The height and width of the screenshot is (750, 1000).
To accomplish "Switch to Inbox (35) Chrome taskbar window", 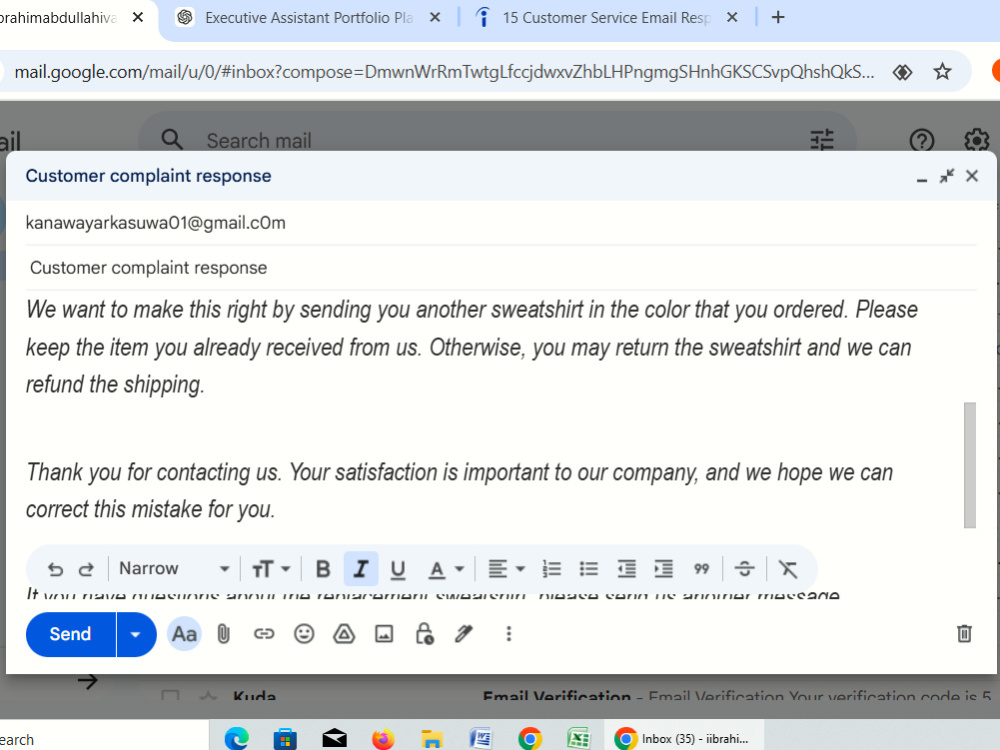I will tap(684, 739).
